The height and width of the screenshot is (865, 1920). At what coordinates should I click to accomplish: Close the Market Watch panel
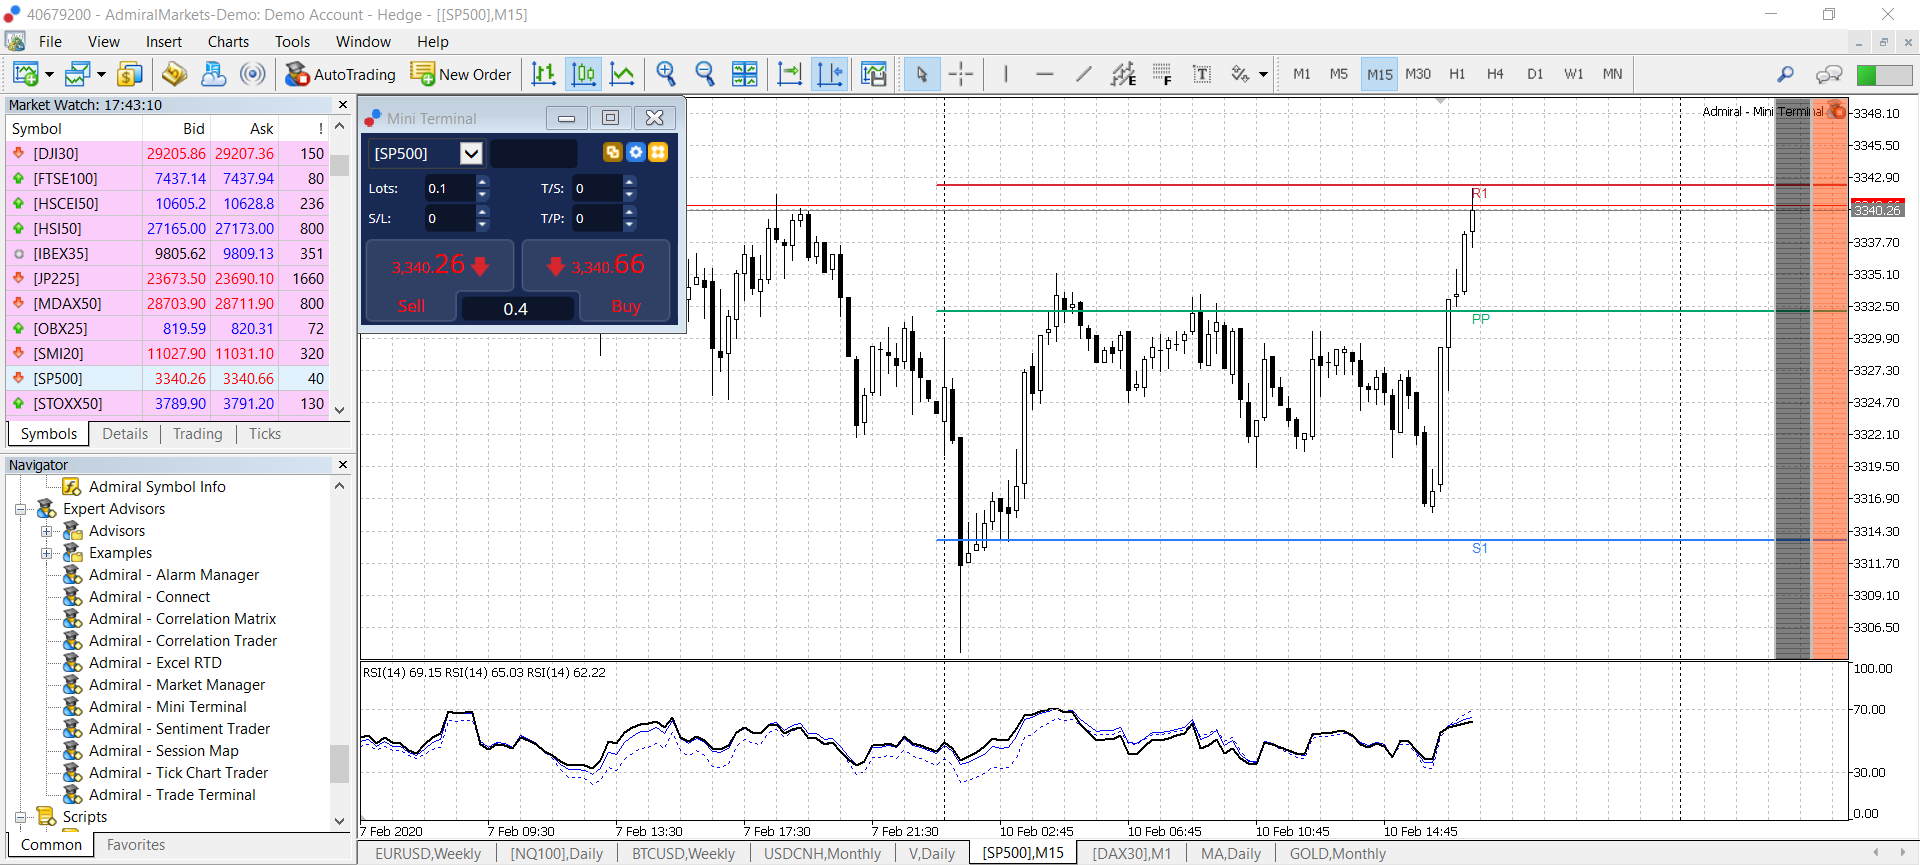(343, 105)
